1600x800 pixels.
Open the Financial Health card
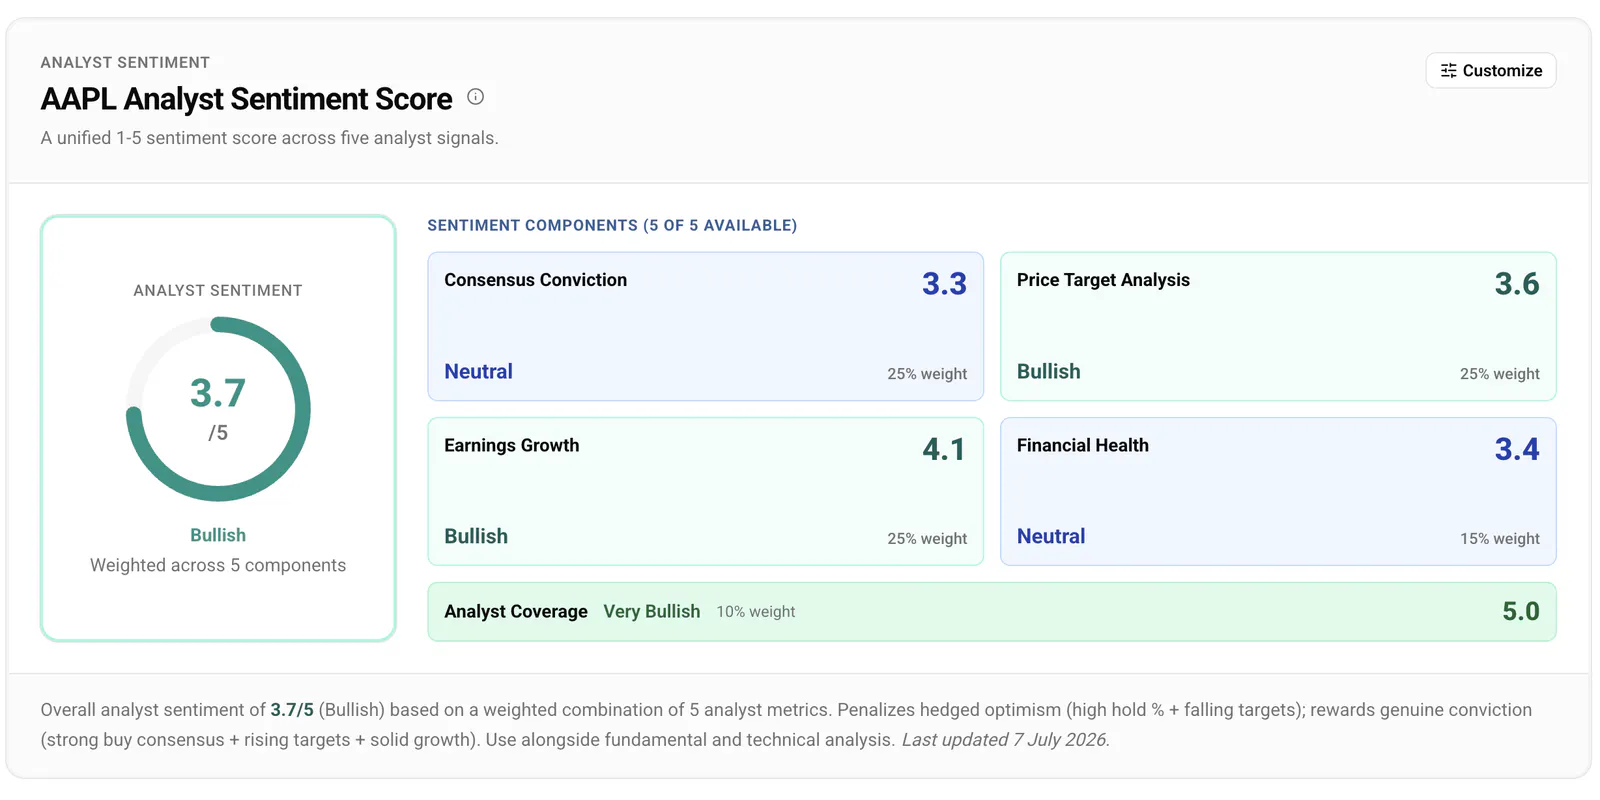[x=1278, y=491]
